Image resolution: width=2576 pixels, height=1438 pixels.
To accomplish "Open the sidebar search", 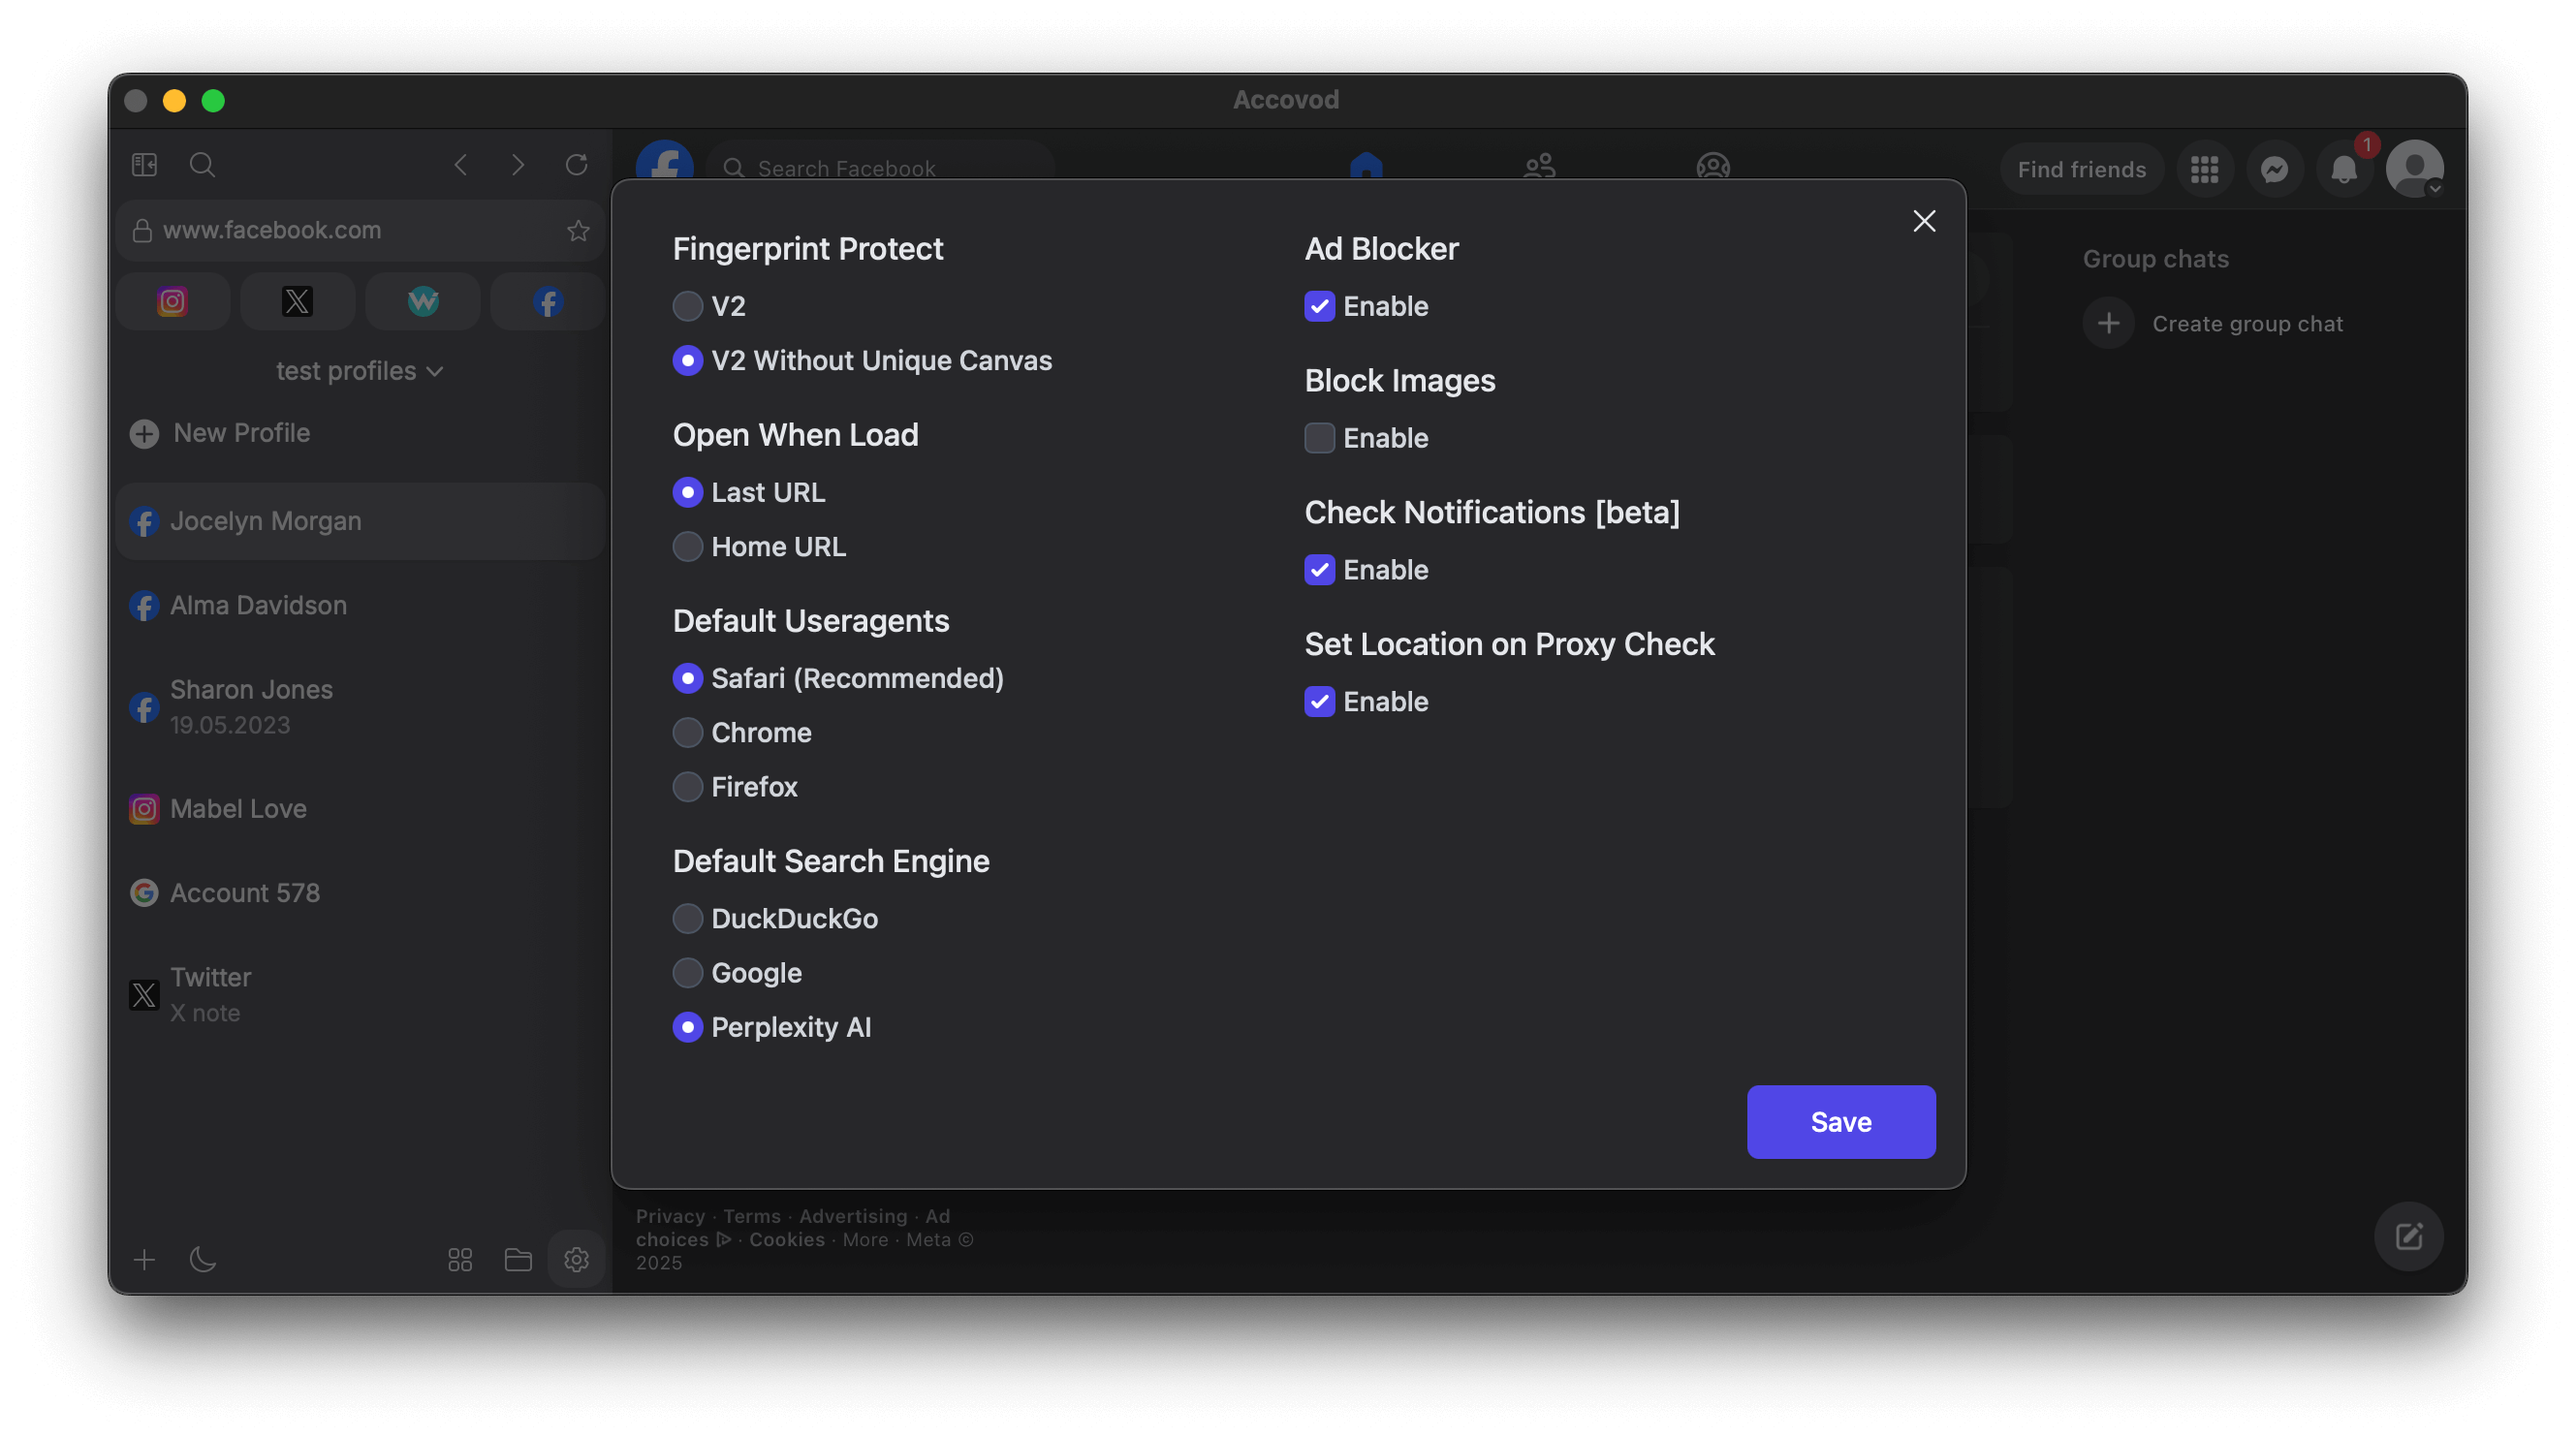I will coord(201,165).
